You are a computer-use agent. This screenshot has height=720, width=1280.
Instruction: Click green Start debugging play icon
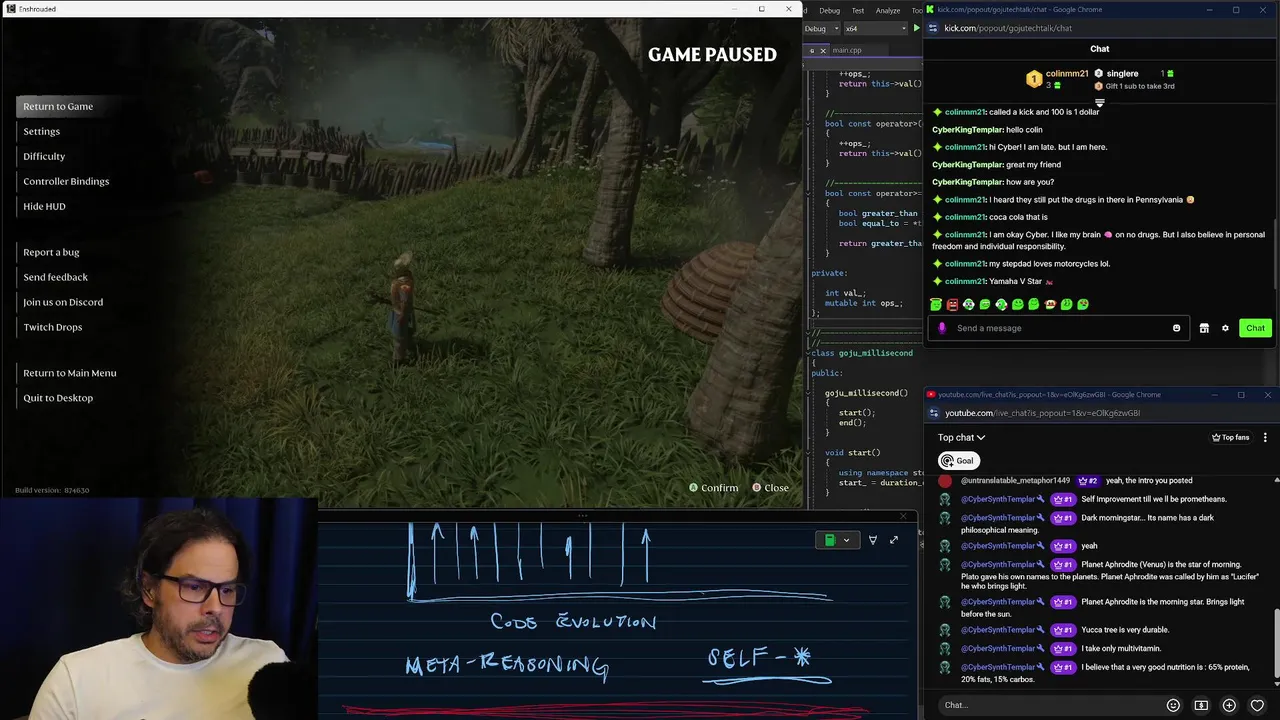pyautogui.click(x=916, y=28)
